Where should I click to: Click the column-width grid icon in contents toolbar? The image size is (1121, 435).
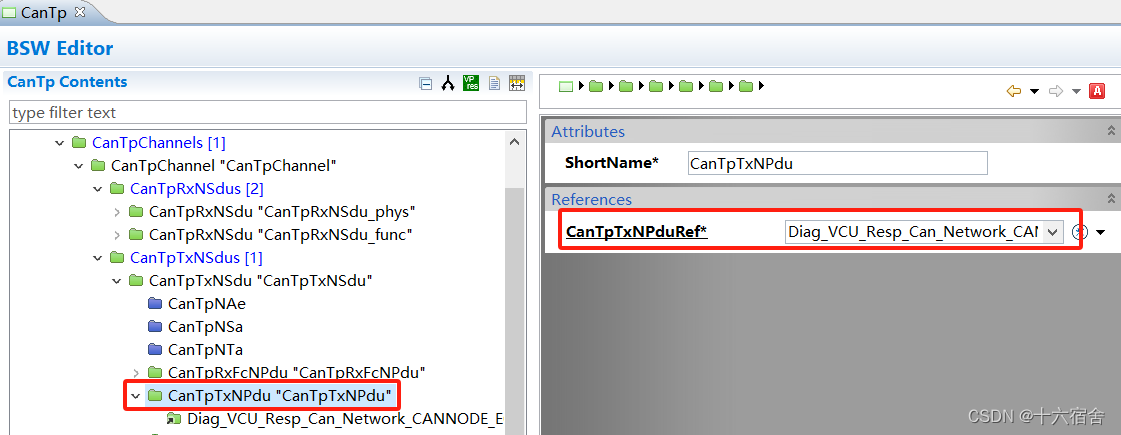pyautogui.click(x=516, y=83)
